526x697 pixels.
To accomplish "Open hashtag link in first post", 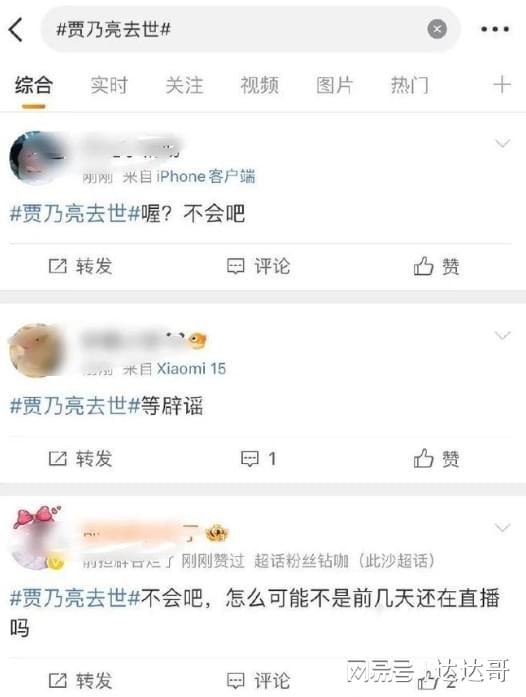I will (x=75, y=213).
